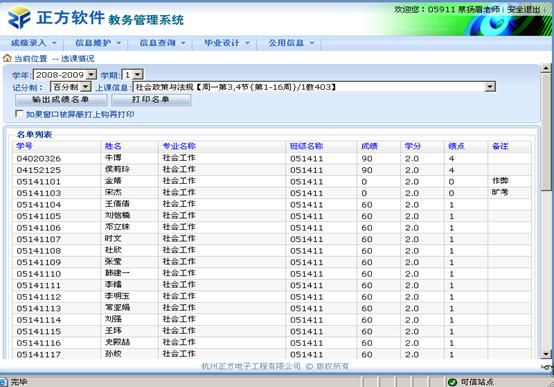The height and width of the screenshot is (387, 554).
Task: Select student ID 05141115
Action: tap(39, 332)
